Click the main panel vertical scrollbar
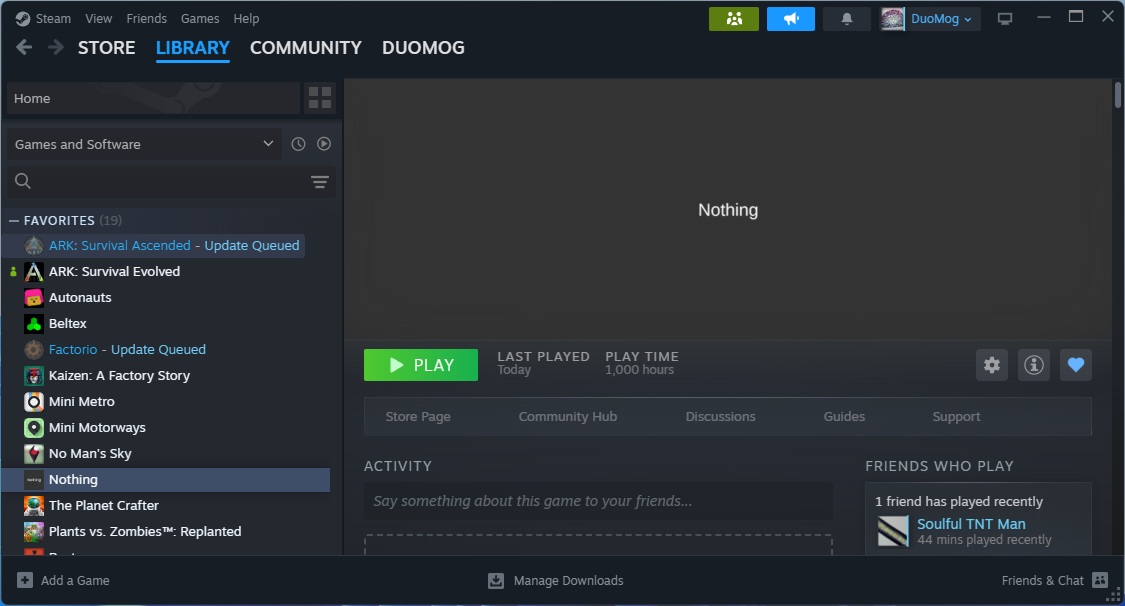 (x=1118, y=96)
